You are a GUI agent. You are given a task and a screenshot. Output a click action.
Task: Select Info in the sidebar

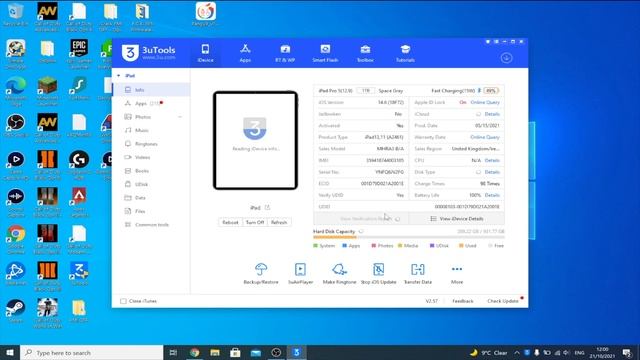coord(151,90)
